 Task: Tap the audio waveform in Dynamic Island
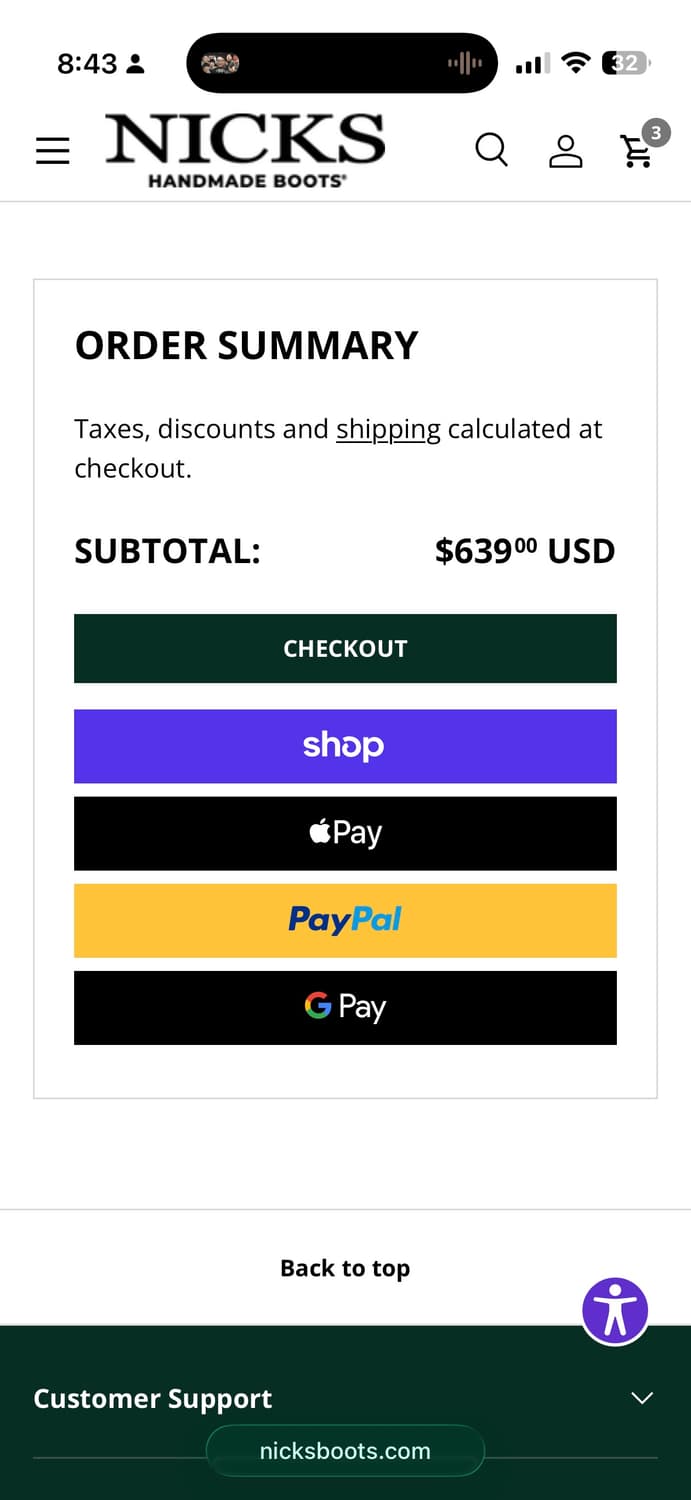pos(464,64)
